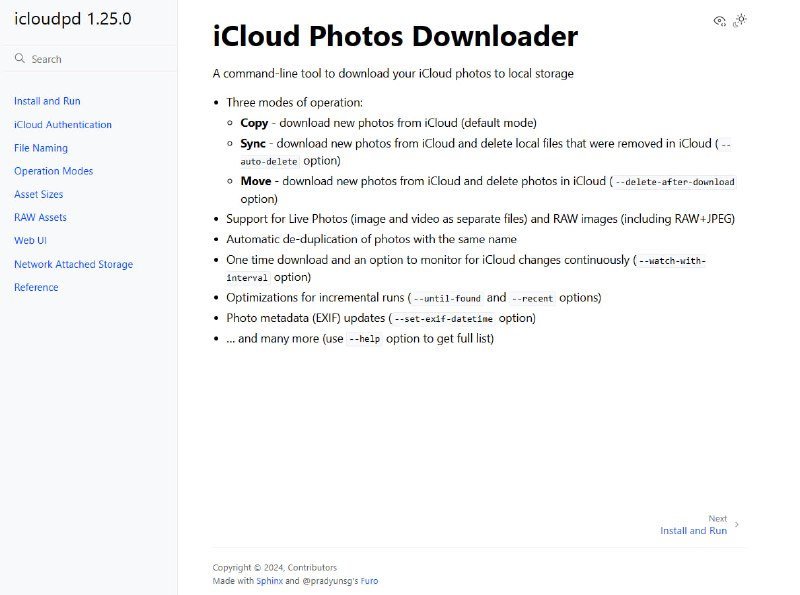This screenshot has width=800, height=595.
Task: Click the magnifying glass search icon
Action: pos(18,58)
